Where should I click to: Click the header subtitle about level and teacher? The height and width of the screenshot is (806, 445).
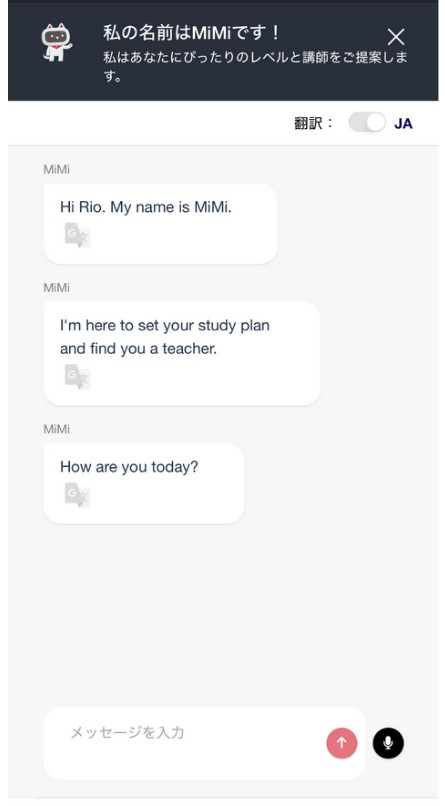tap(255, 67)
